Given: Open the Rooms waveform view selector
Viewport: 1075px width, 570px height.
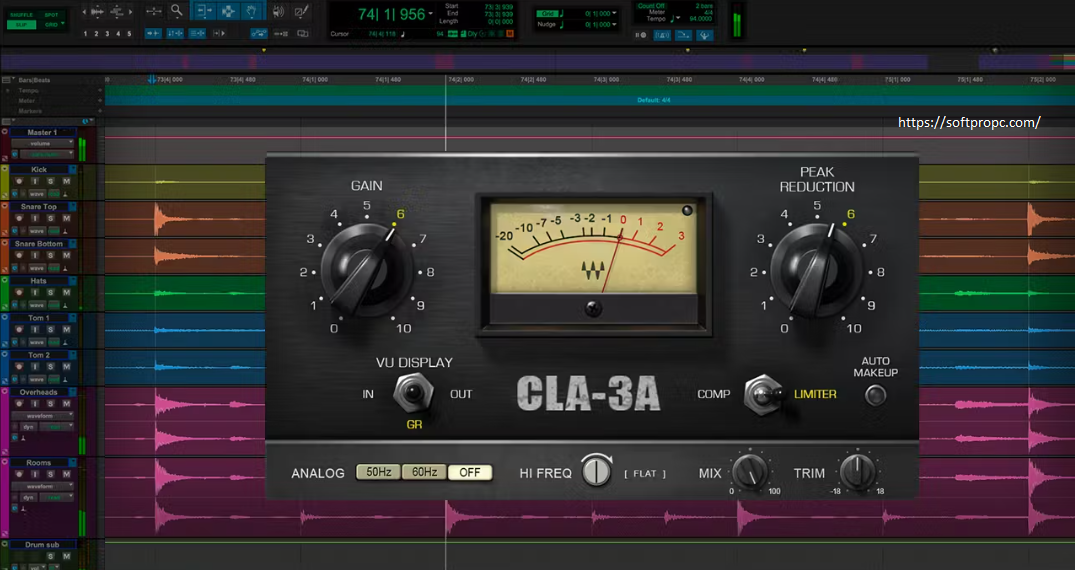Looking at the screenshot, I should pos(43,486).
